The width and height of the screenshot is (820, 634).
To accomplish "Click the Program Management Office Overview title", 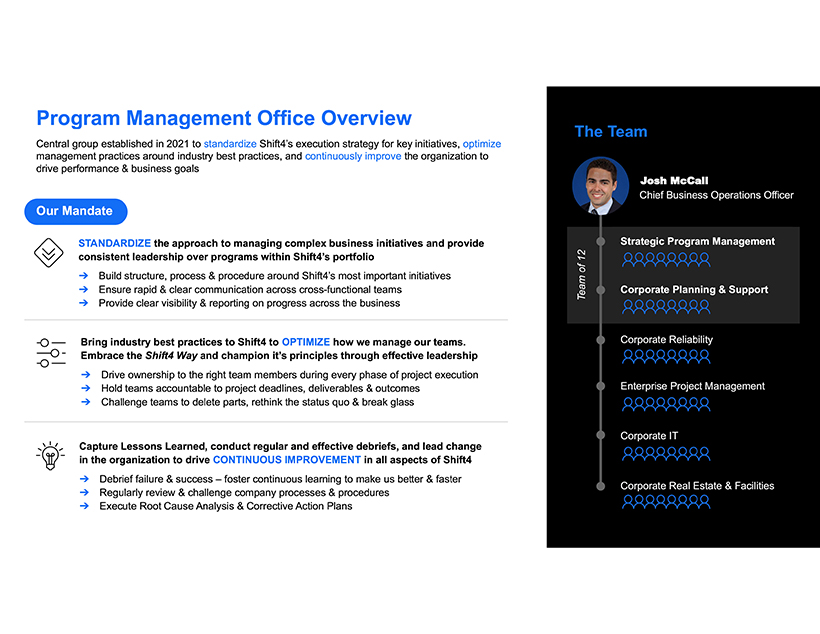I will coord(224,118).
